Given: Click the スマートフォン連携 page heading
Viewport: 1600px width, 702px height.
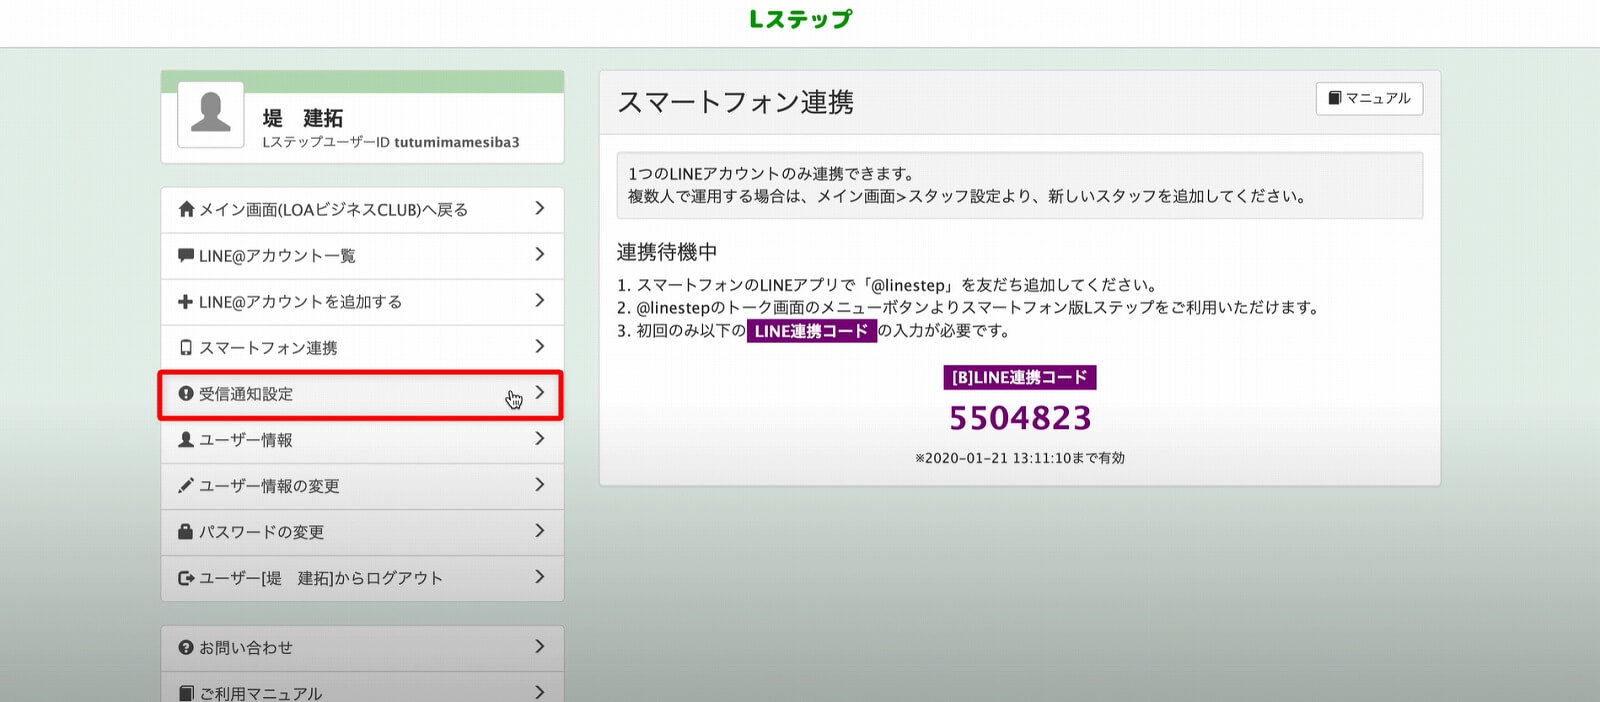Looking at the screenshot, I should pos(736,102).
